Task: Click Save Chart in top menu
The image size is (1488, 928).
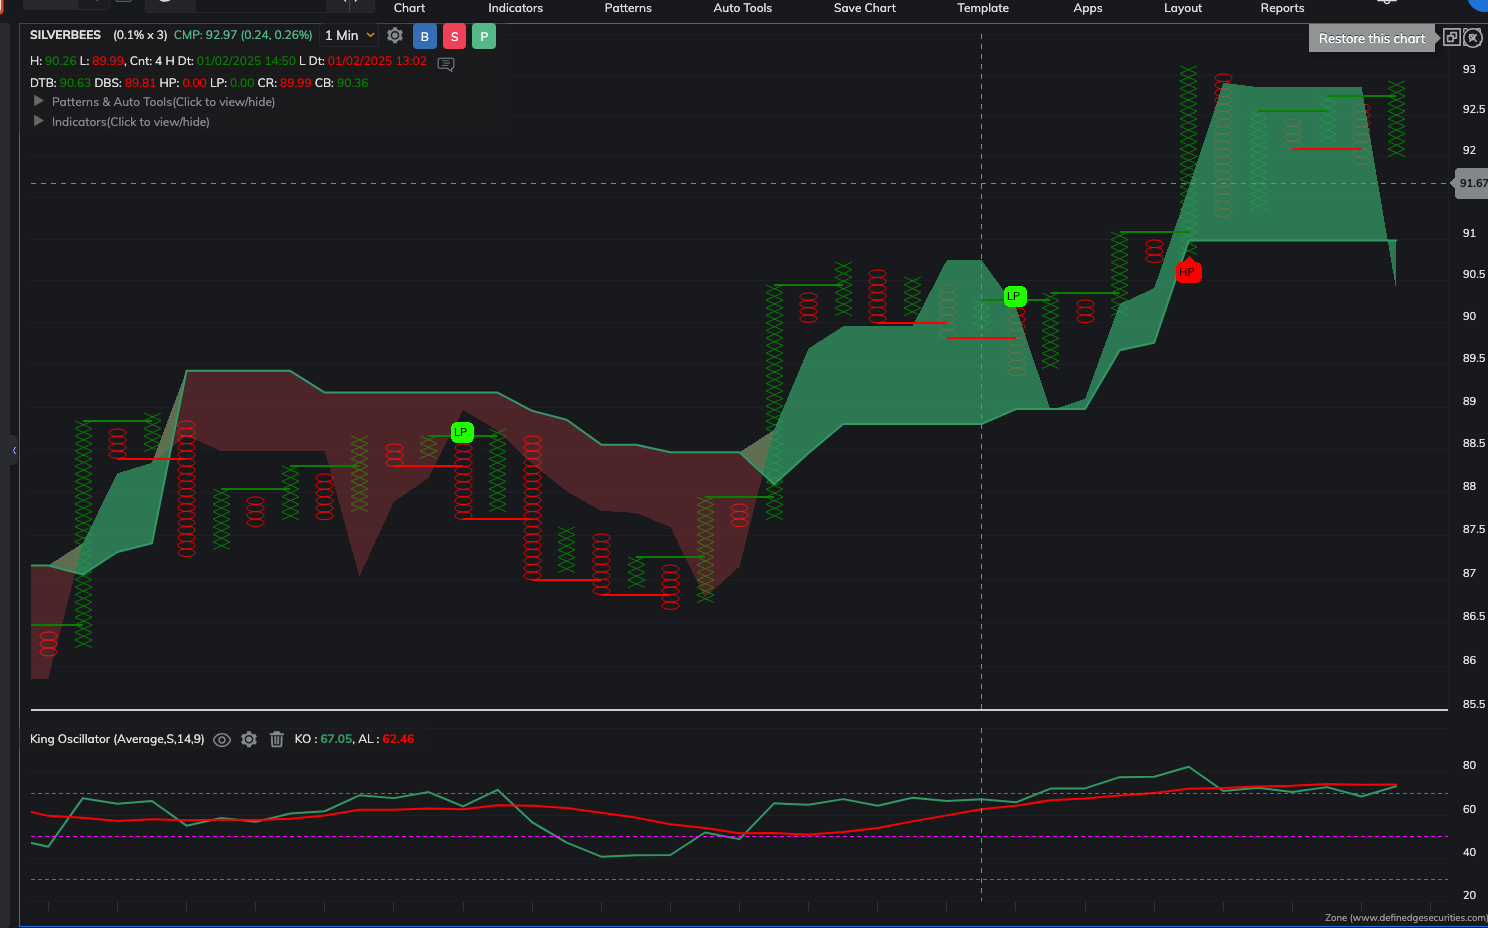Action: tap(865, 8)
